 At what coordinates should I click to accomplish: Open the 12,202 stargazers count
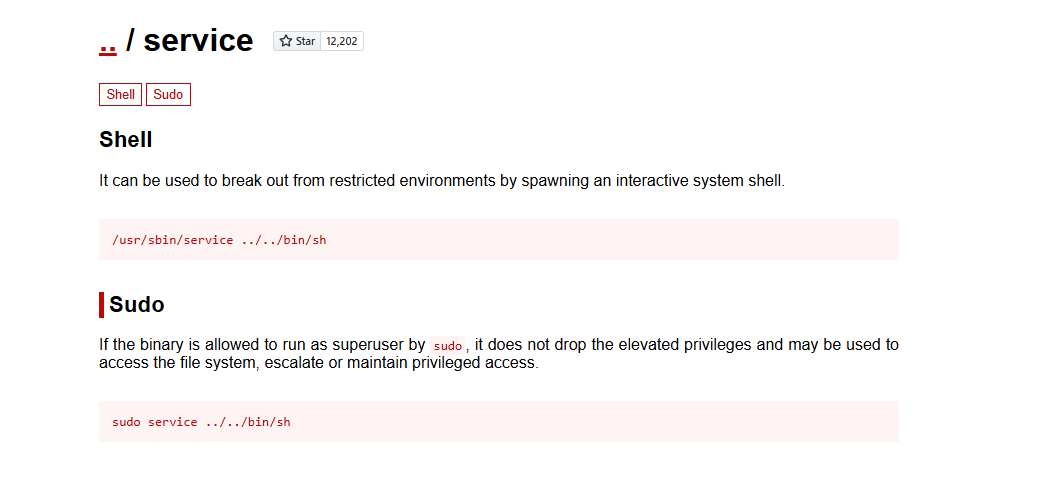342,41
